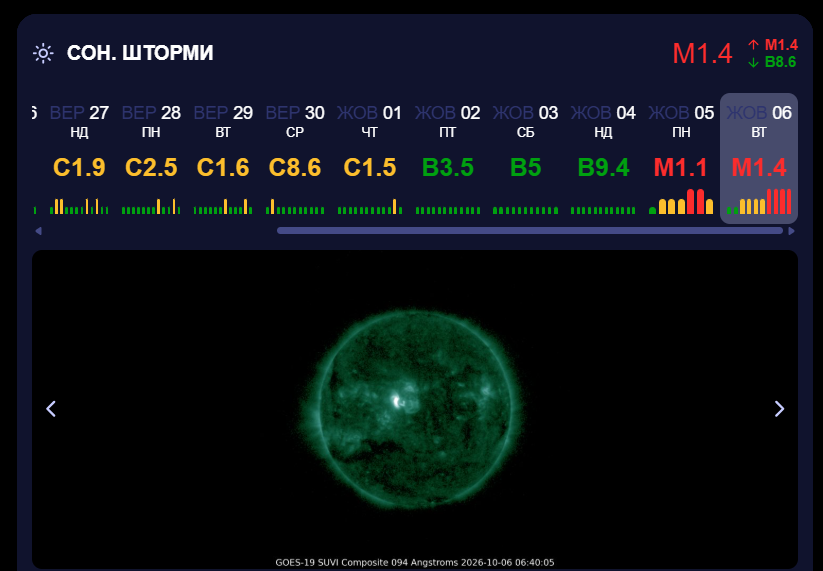
Task: Click the bar chart under ВЕР 30
Action: [x=295, y=206]
